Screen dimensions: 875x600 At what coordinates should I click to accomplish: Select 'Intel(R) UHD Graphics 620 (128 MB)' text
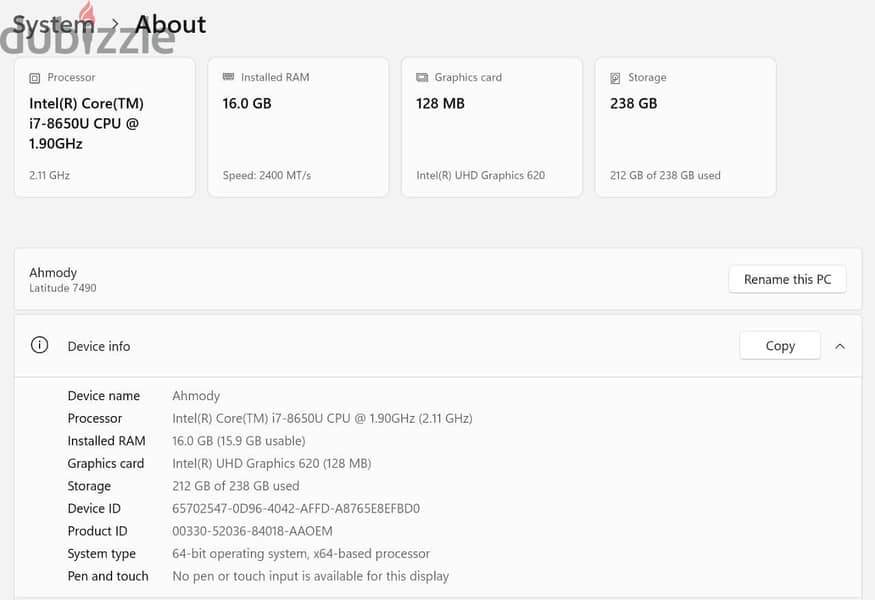click(x=271, y=463)
